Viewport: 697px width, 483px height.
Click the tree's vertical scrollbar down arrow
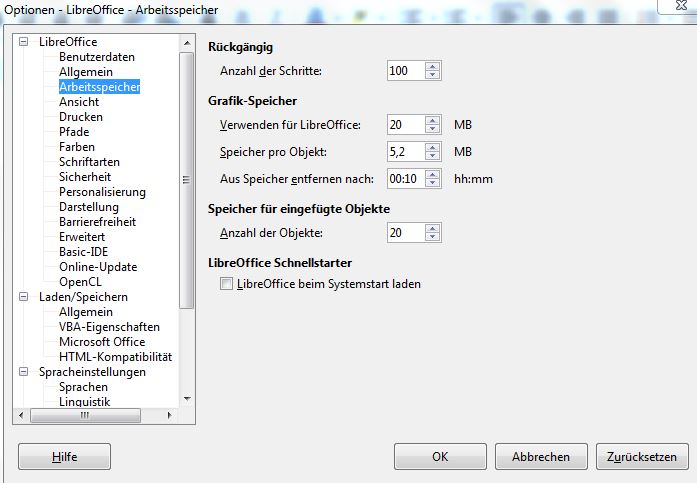(x=187, y=399)
